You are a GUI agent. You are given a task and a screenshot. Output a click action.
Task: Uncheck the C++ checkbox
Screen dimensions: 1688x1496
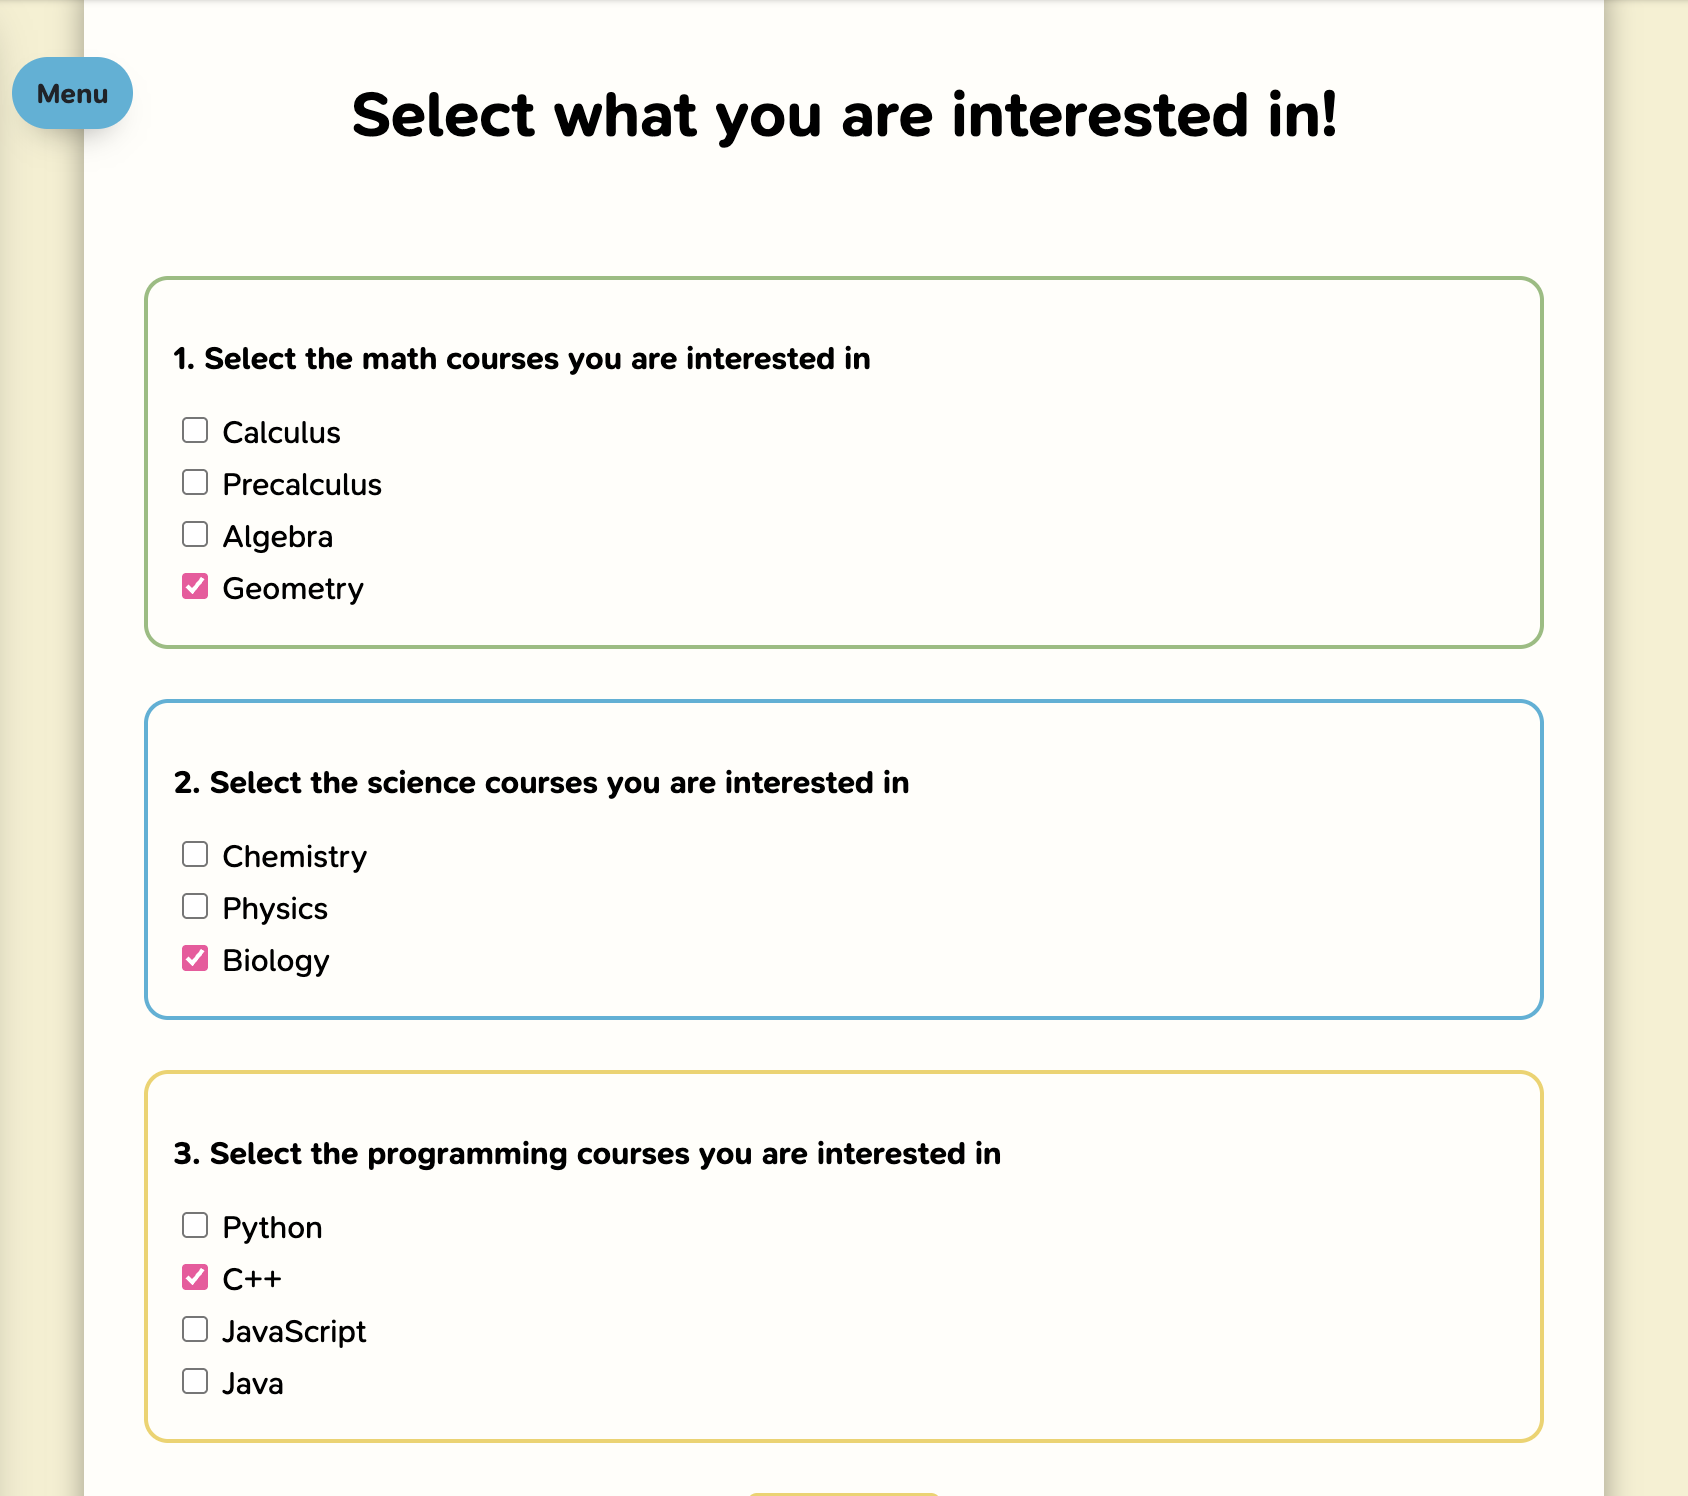pos(195,1277)
